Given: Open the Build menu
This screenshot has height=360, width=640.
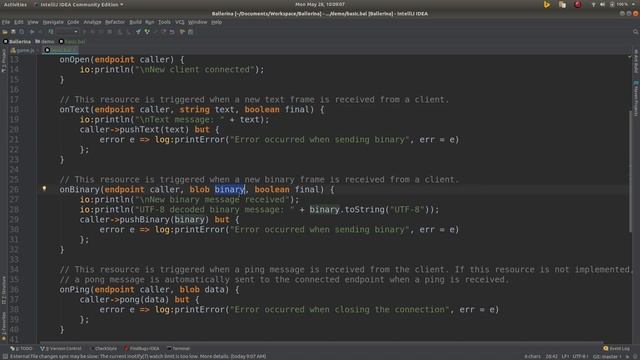Looking at the screenshot, I should (x=135, y=22).
